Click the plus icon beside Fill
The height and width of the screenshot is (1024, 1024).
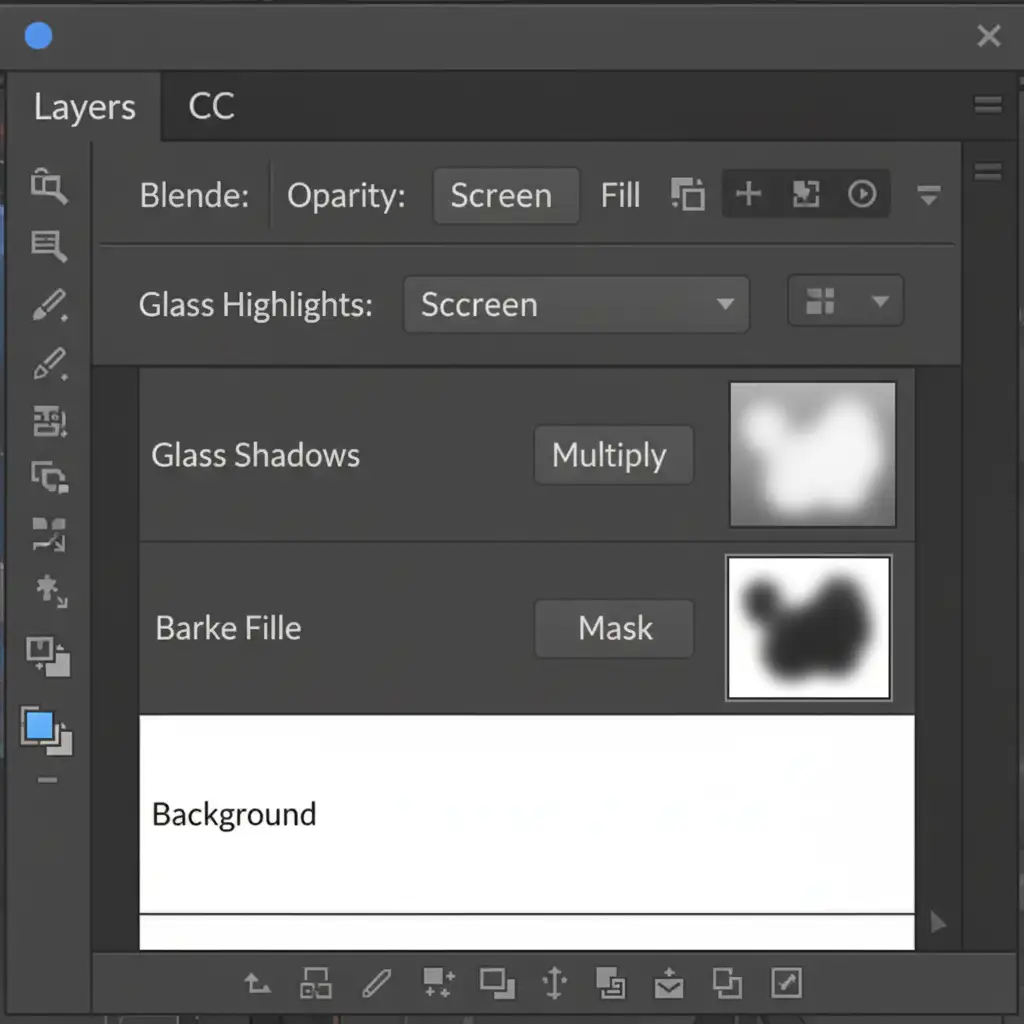click(x=748, y=194)
